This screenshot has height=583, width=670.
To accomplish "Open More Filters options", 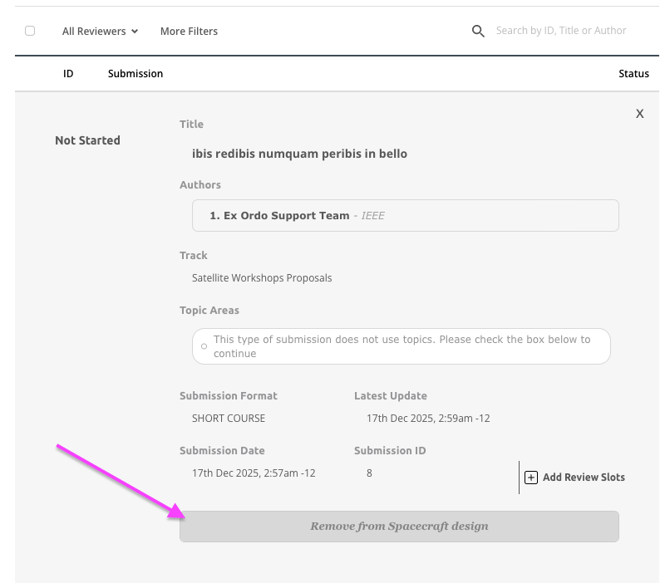I will (189, 31).
